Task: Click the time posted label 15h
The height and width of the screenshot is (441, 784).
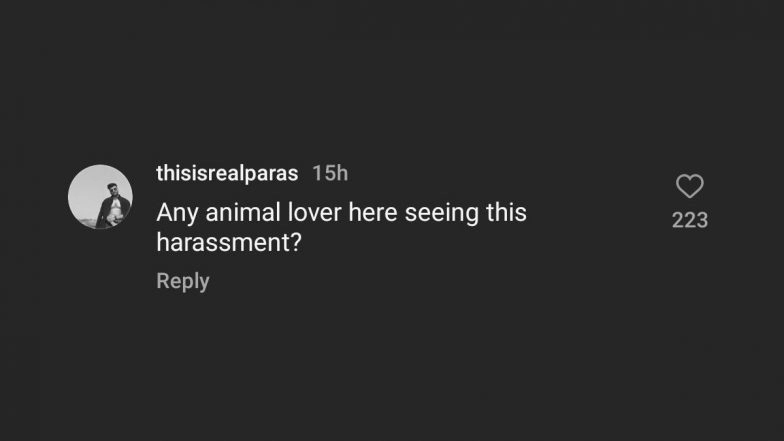Action: [x=330, y=173]
